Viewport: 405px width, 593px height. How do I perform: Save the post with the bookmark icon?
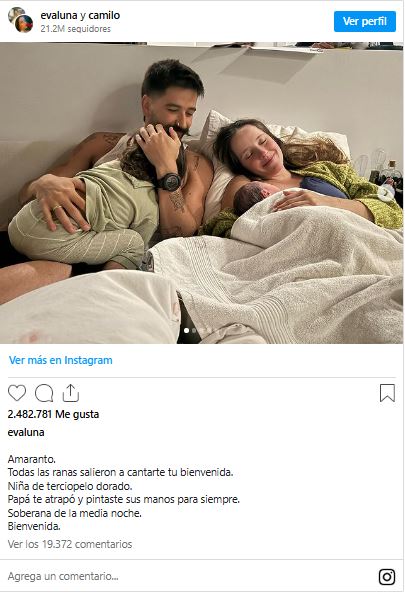(387, 393)
